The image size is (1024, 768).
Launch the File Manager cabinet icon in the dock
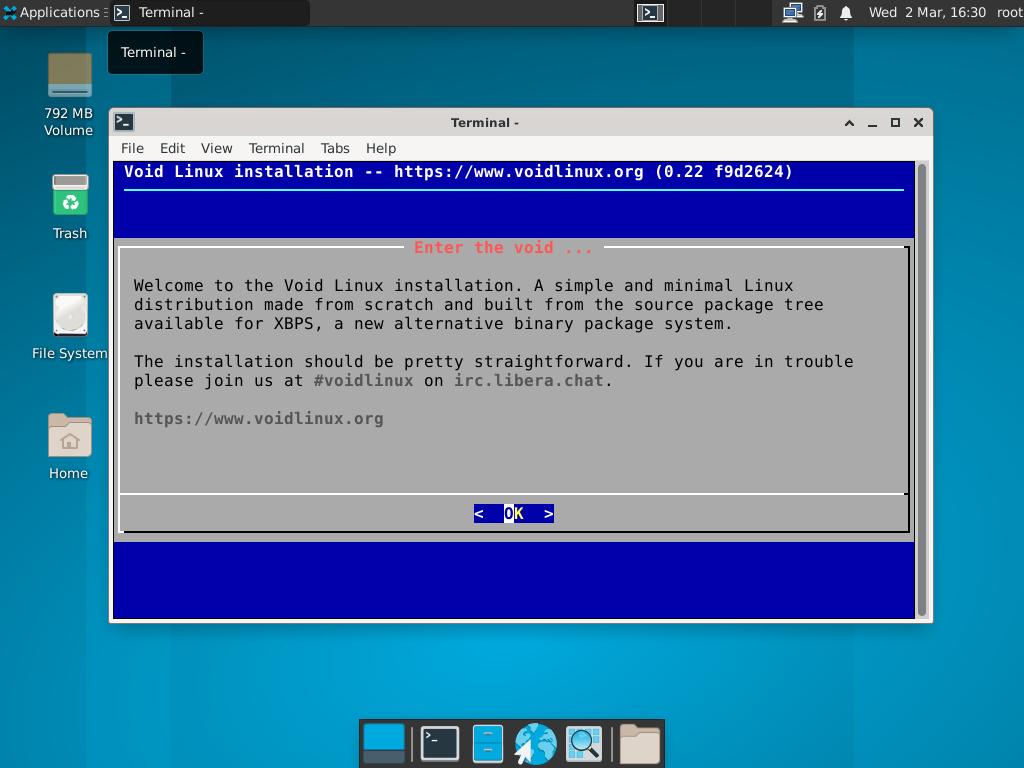487,743
